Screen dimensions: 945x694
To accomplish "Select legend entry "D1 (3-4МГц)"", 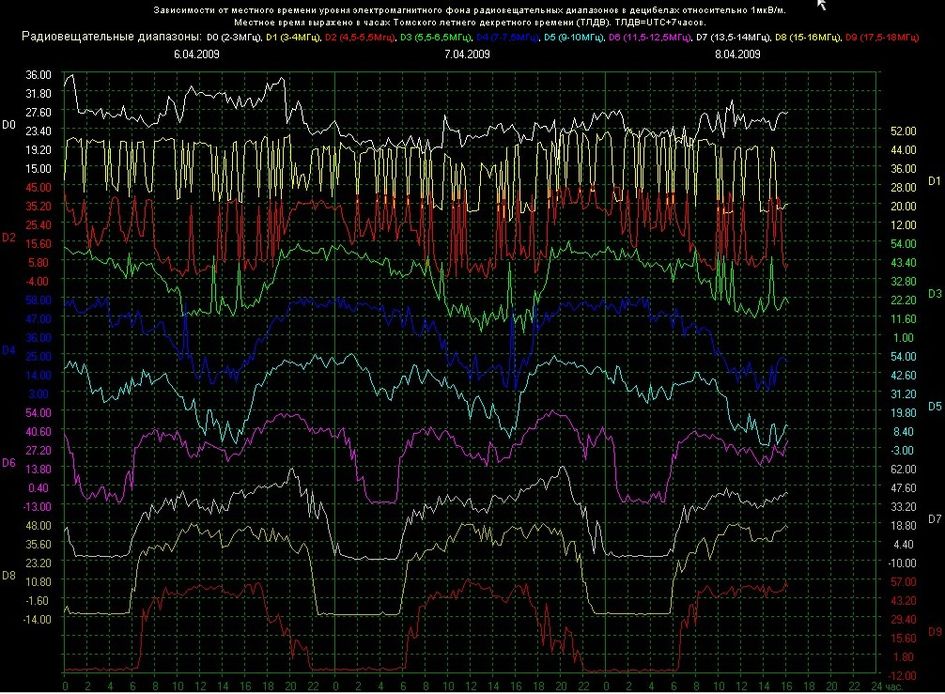I will pyautogui.click(x=294, y=37).
